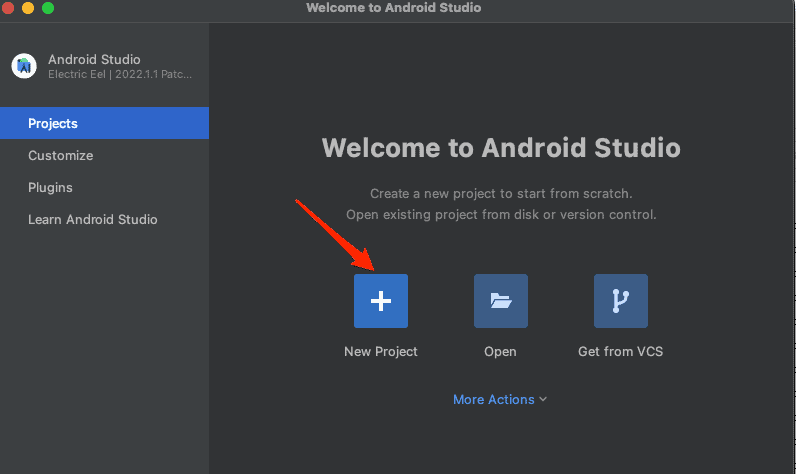The image size is (796, 474).
Task: Click the large Welcome to Android Studio heading
Action: pos(501,148)
